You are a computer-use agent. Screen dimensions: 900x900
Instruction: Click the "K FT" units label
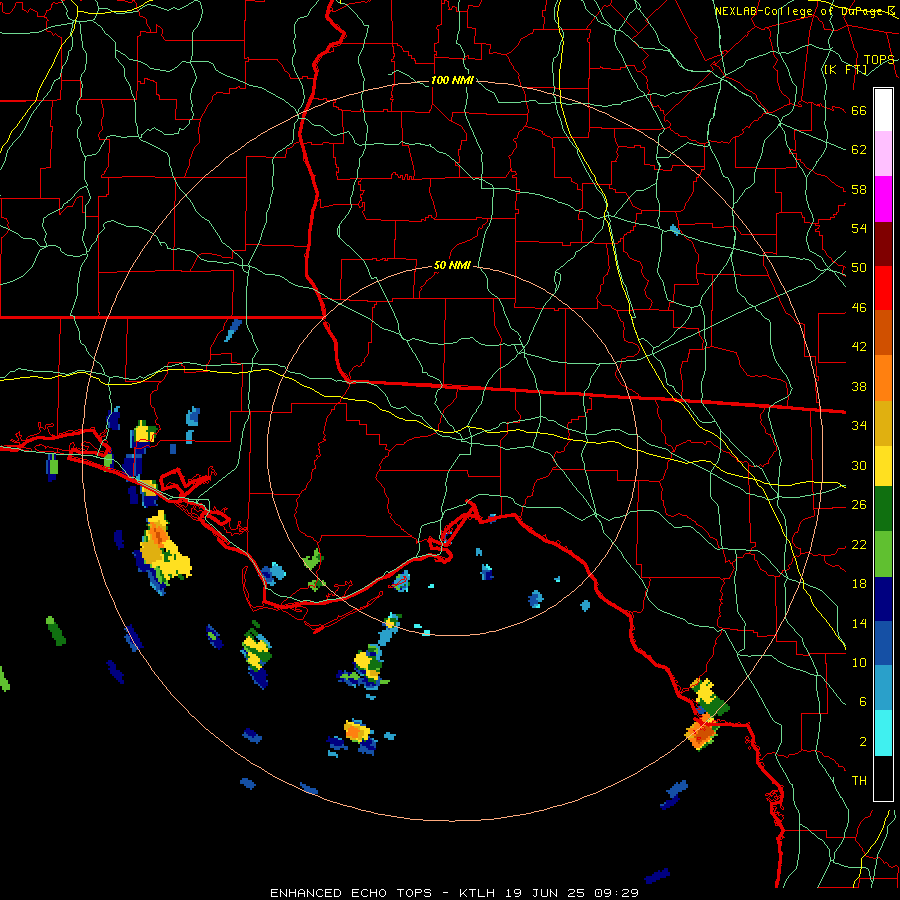846,70
